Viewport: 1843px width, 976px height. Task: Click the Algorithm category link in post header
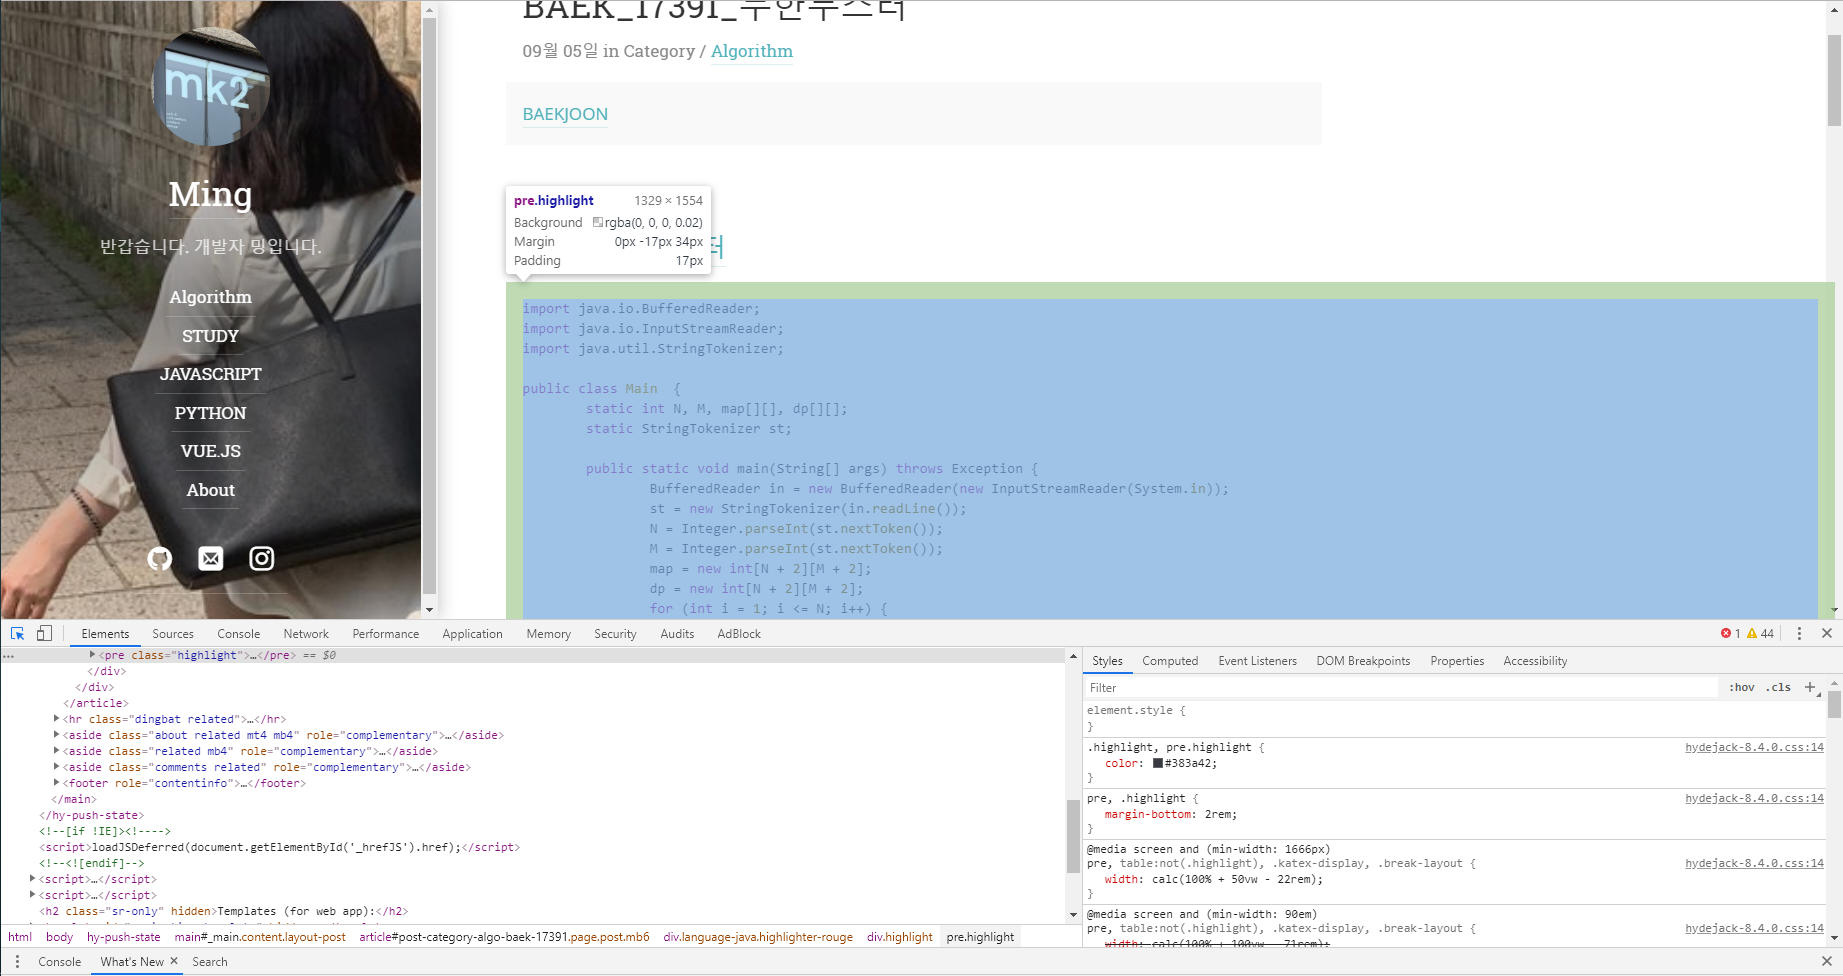752,51
